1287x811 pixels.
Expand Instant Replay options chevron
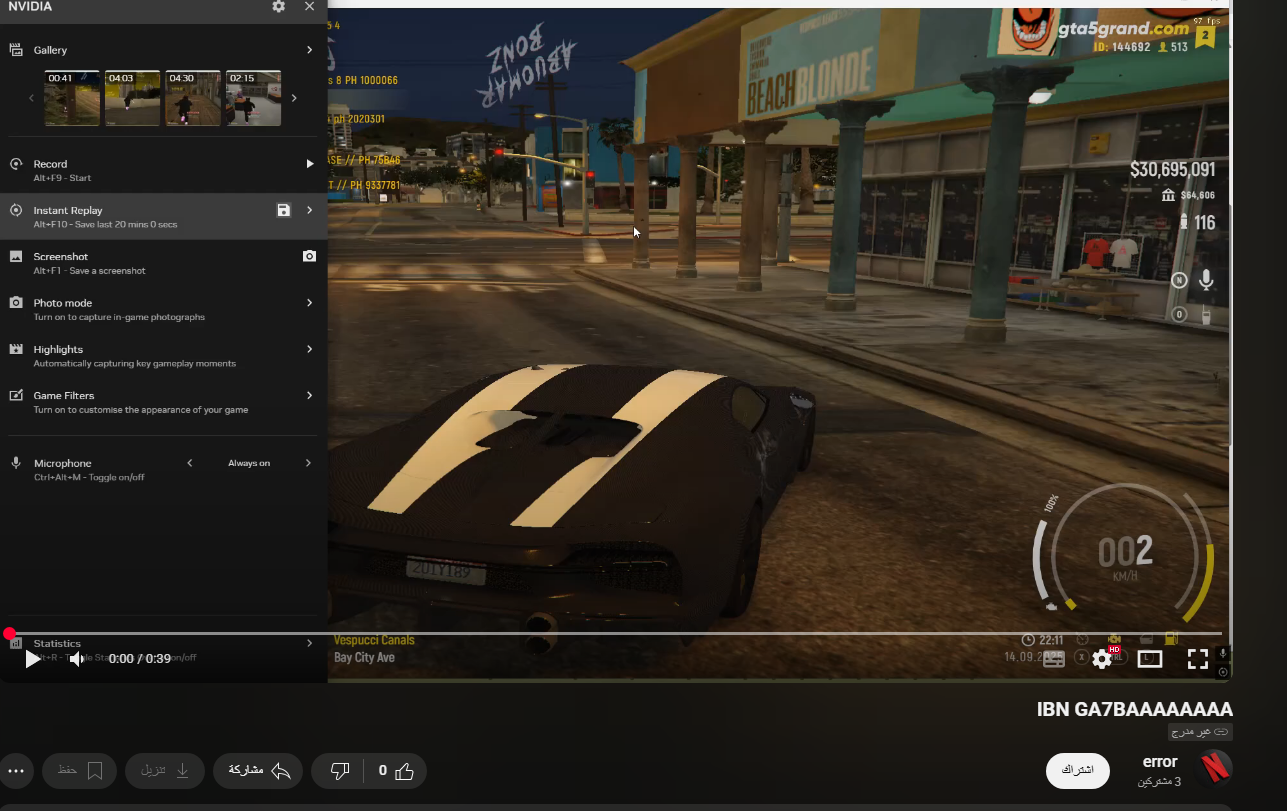[309, 210]
